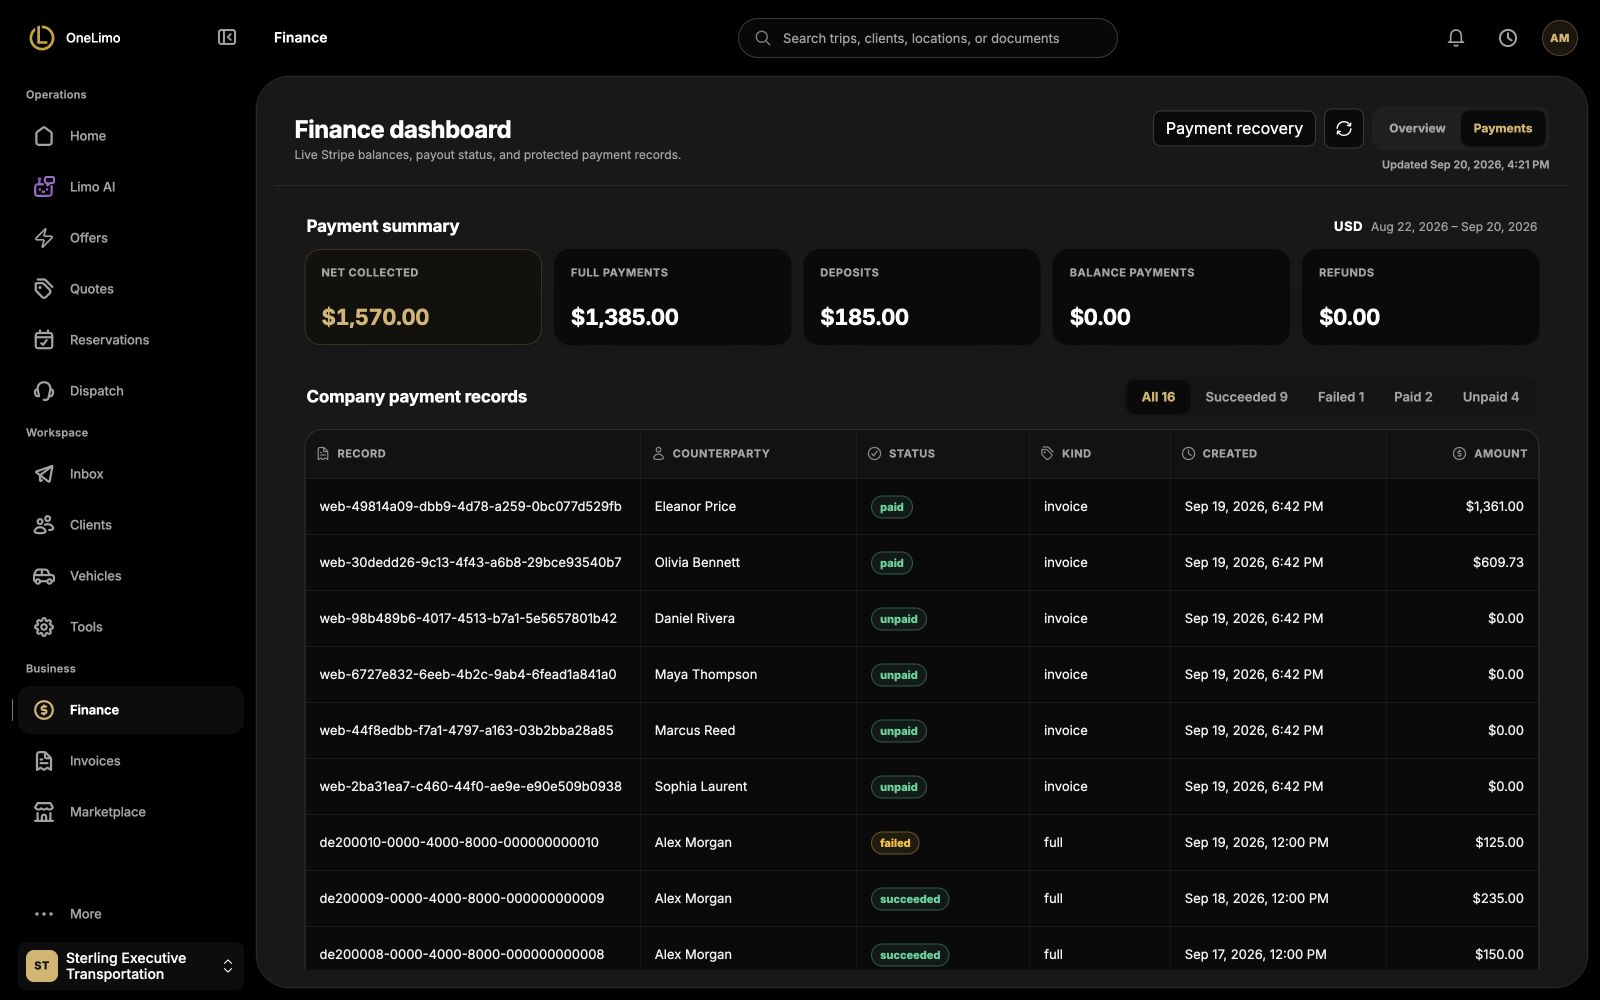Go to Home in sidebar
The height and width of the screenshot is (1000, 1600).
point(131,136)
